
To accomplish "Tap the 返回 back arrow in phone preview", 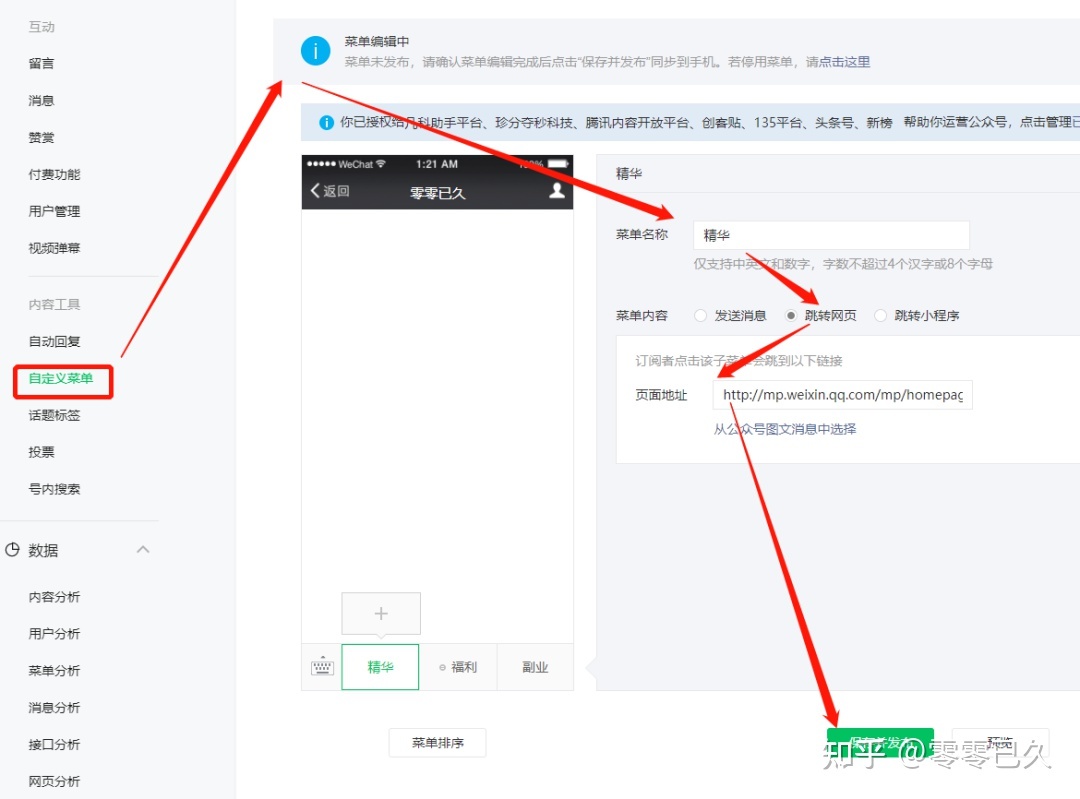I will [330, 191].
